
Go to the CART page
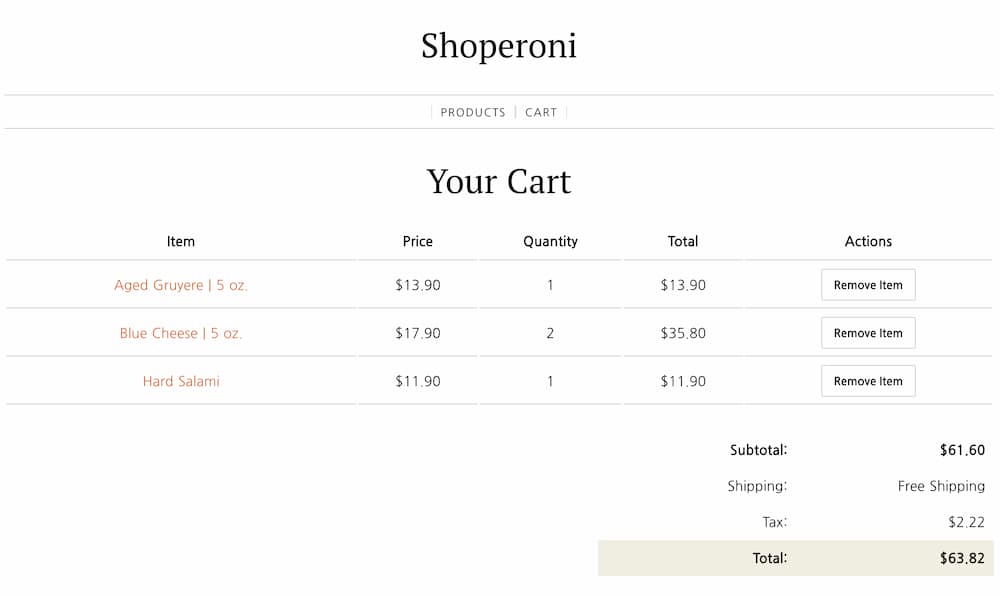click(x=541, y=112)
